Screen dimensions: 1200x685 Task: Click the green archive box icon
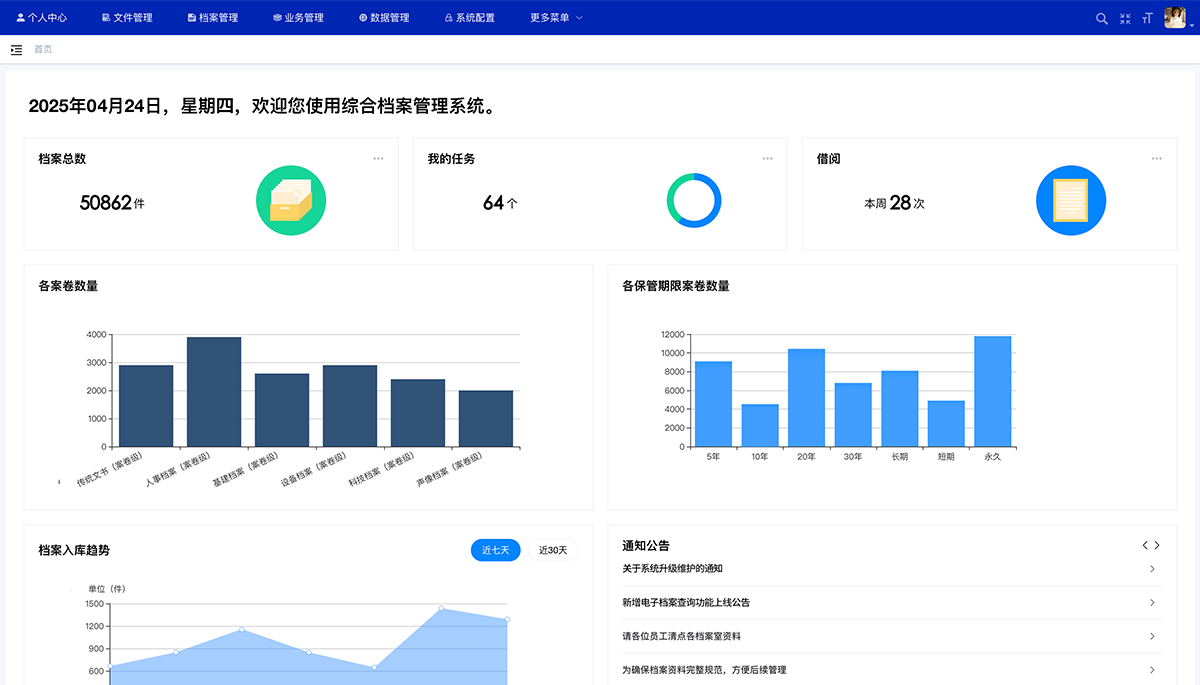(x=291, y=200)
